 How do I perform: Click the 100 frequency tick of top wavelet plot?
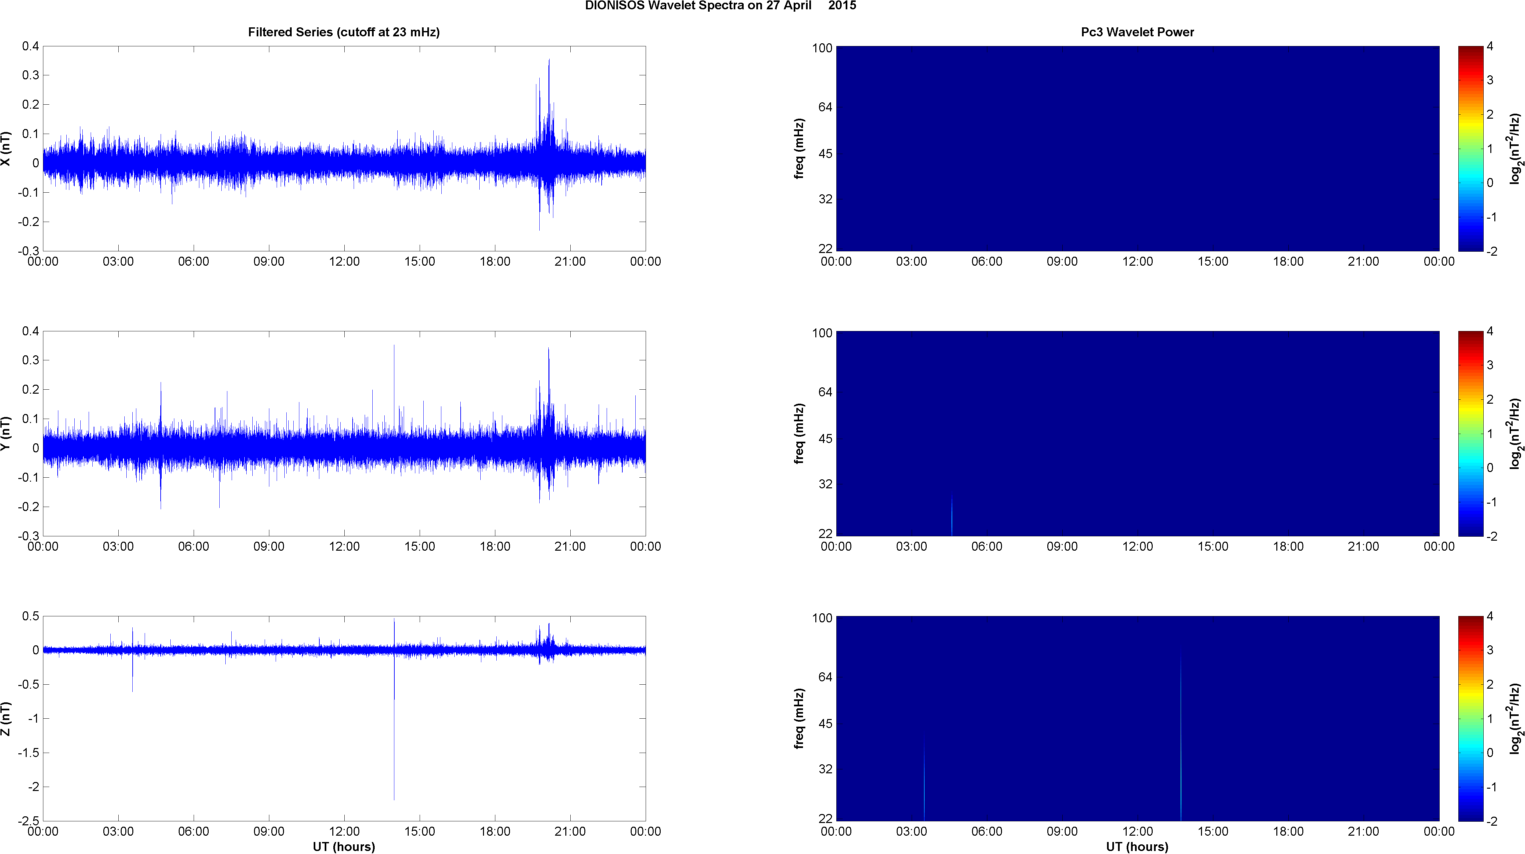[822, 48]
